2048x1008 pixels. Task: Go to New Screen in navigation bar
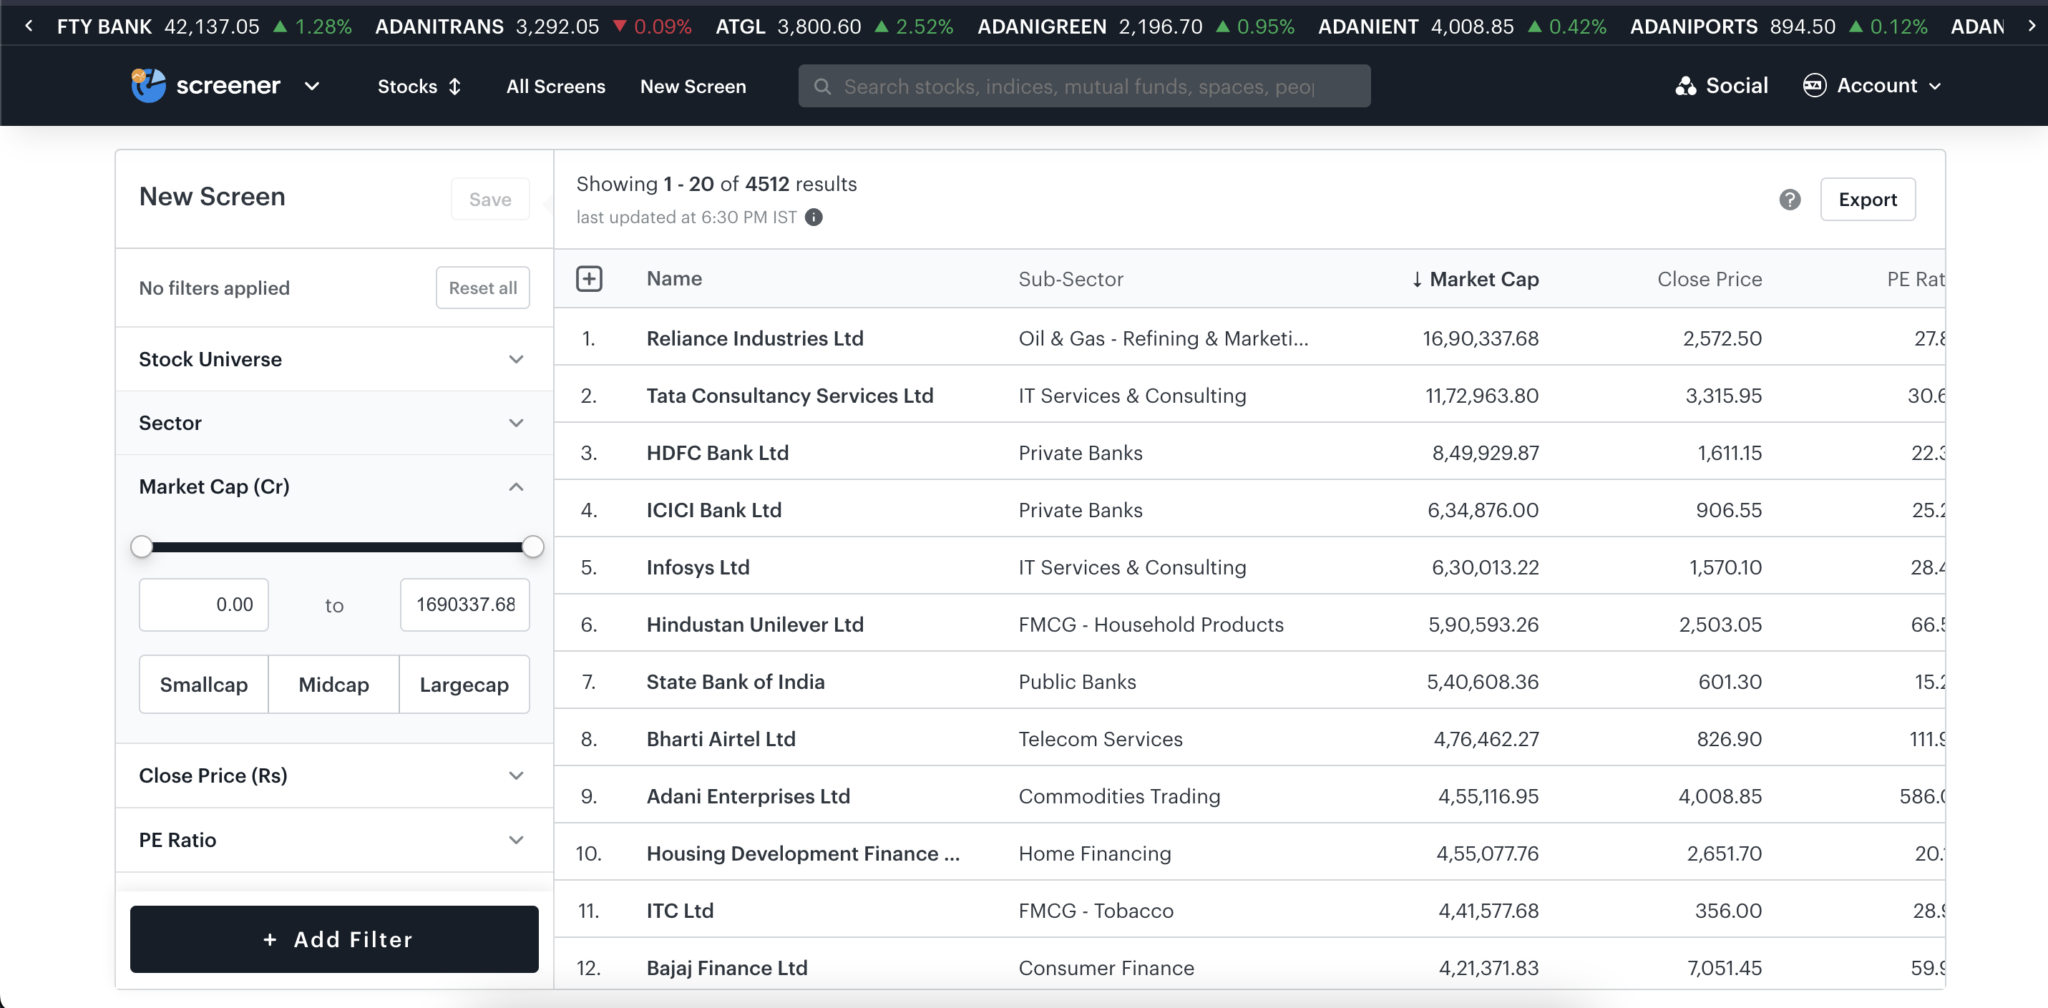(x=693, y=87)
